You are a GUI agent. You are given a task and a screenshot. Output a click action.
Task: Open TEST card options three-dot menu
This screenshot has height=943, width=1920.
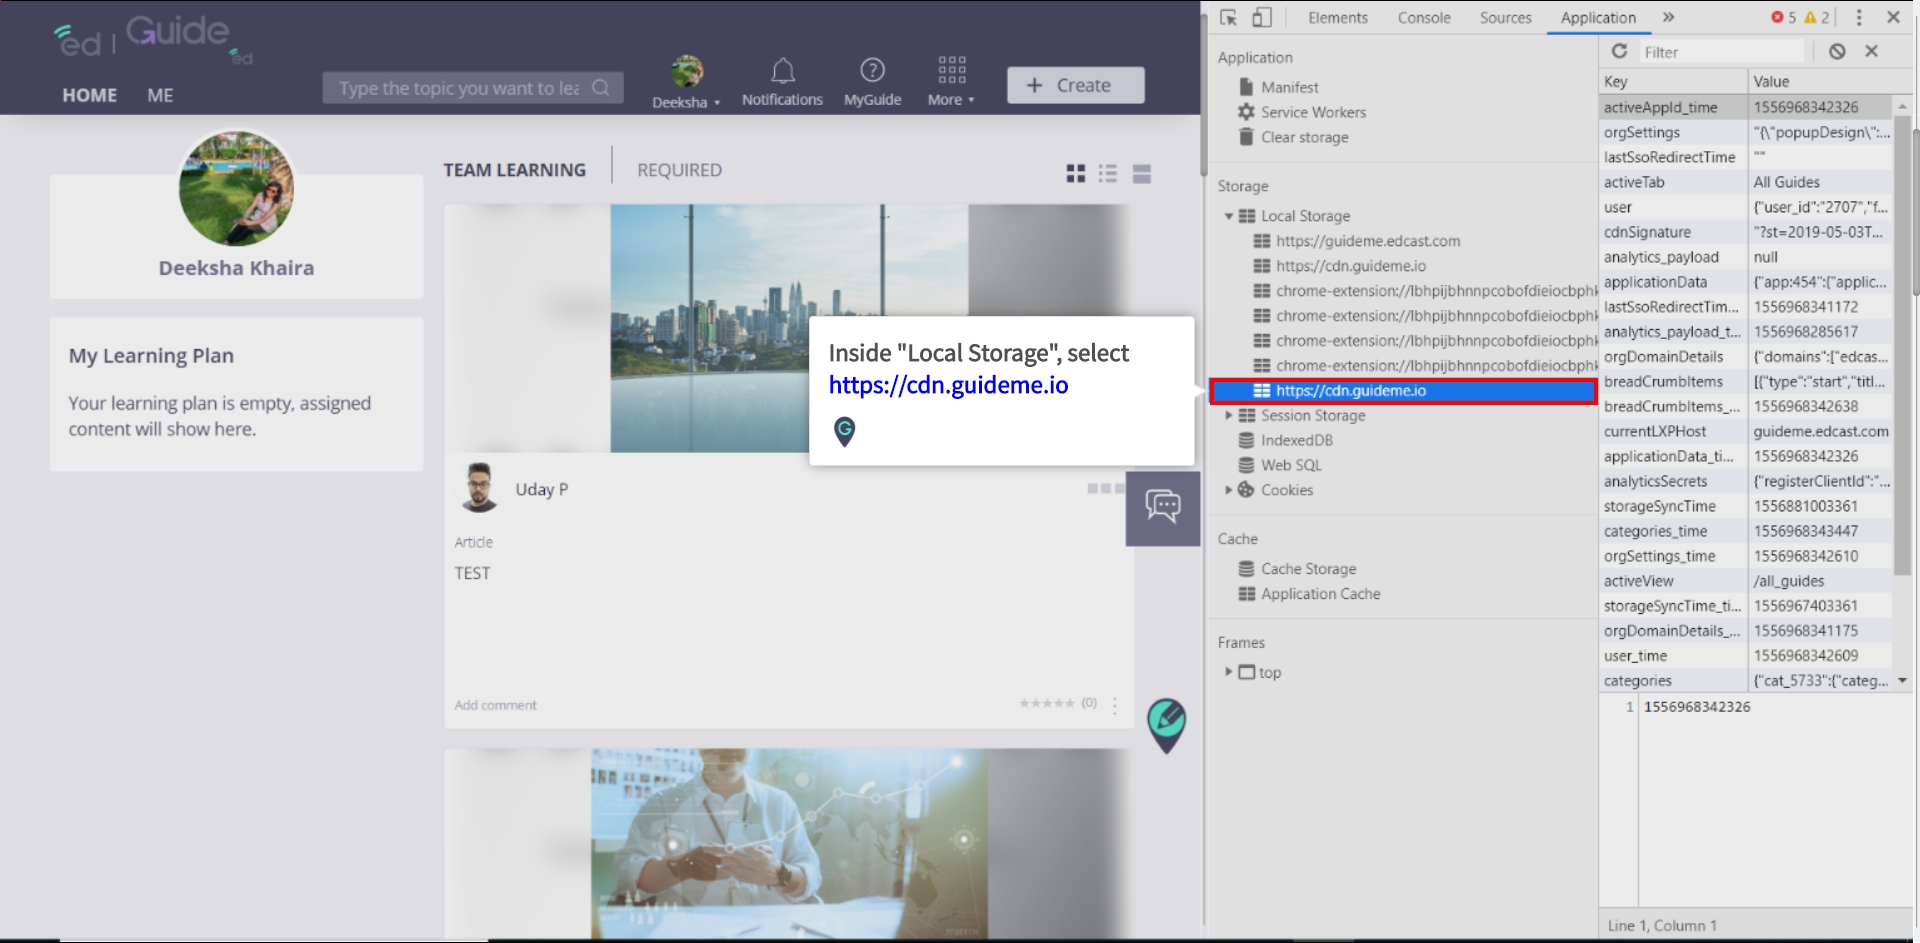point(1115,705)
